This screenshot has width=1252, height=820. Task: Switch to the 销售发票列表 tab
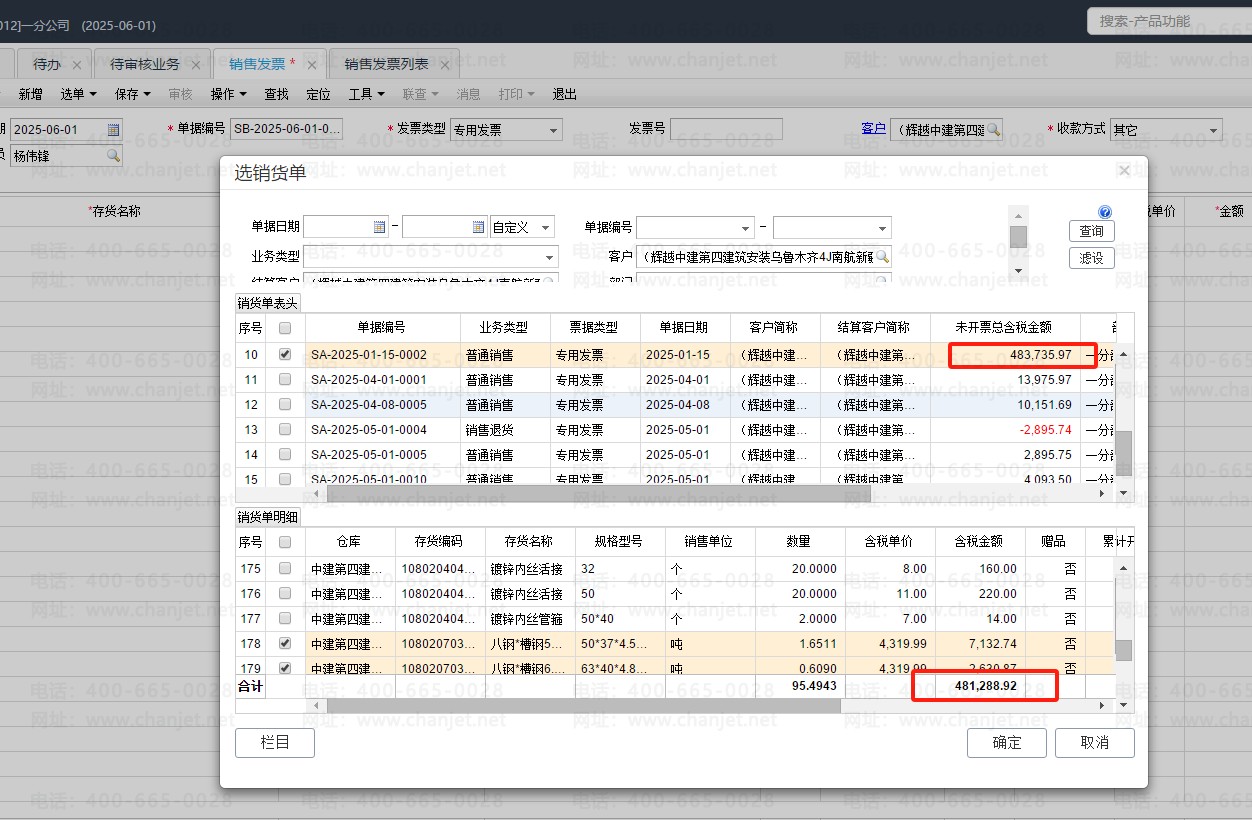pos(386,64)
